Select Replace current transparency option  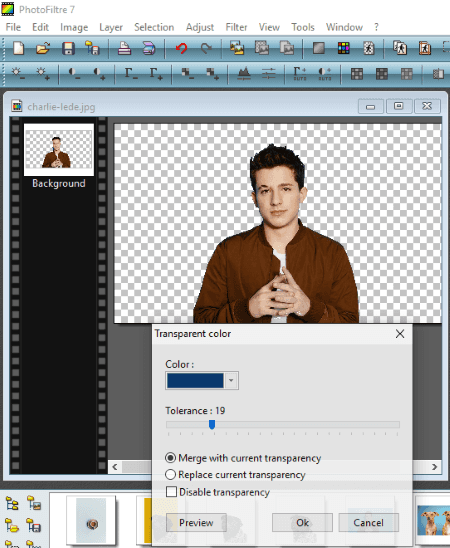235,475
